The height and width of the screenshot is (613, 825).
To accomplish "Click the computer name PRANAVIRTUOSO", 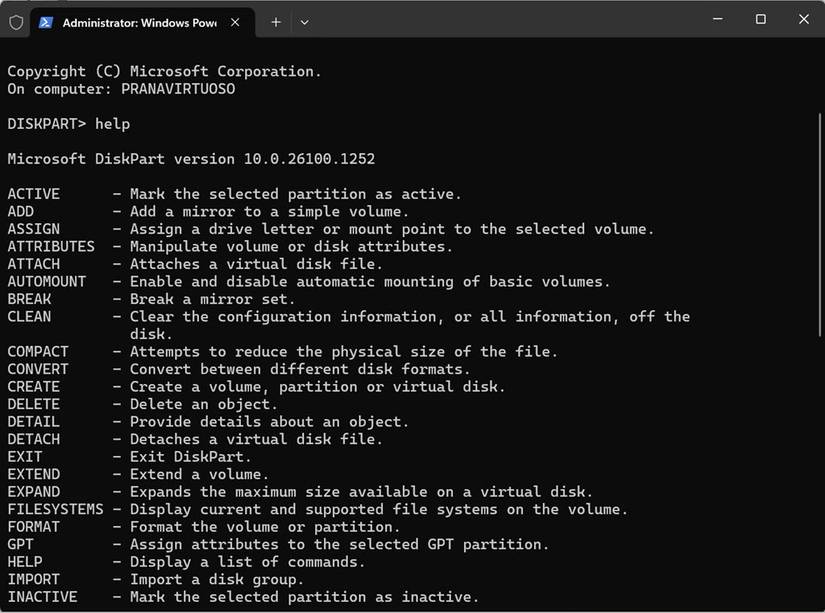I will [x=176, y=88].
